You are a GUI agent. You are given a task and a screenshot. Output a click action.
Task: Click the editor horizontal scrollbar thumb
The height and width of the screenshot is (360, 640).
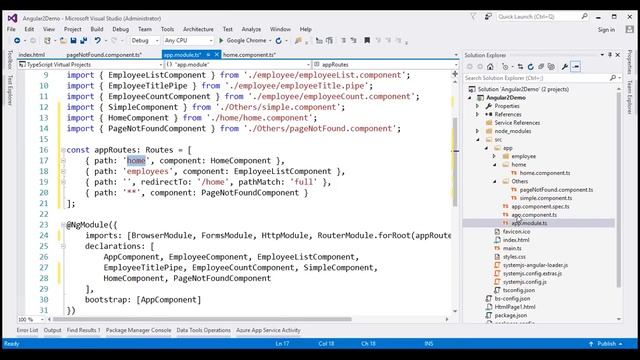coord(202,319)
